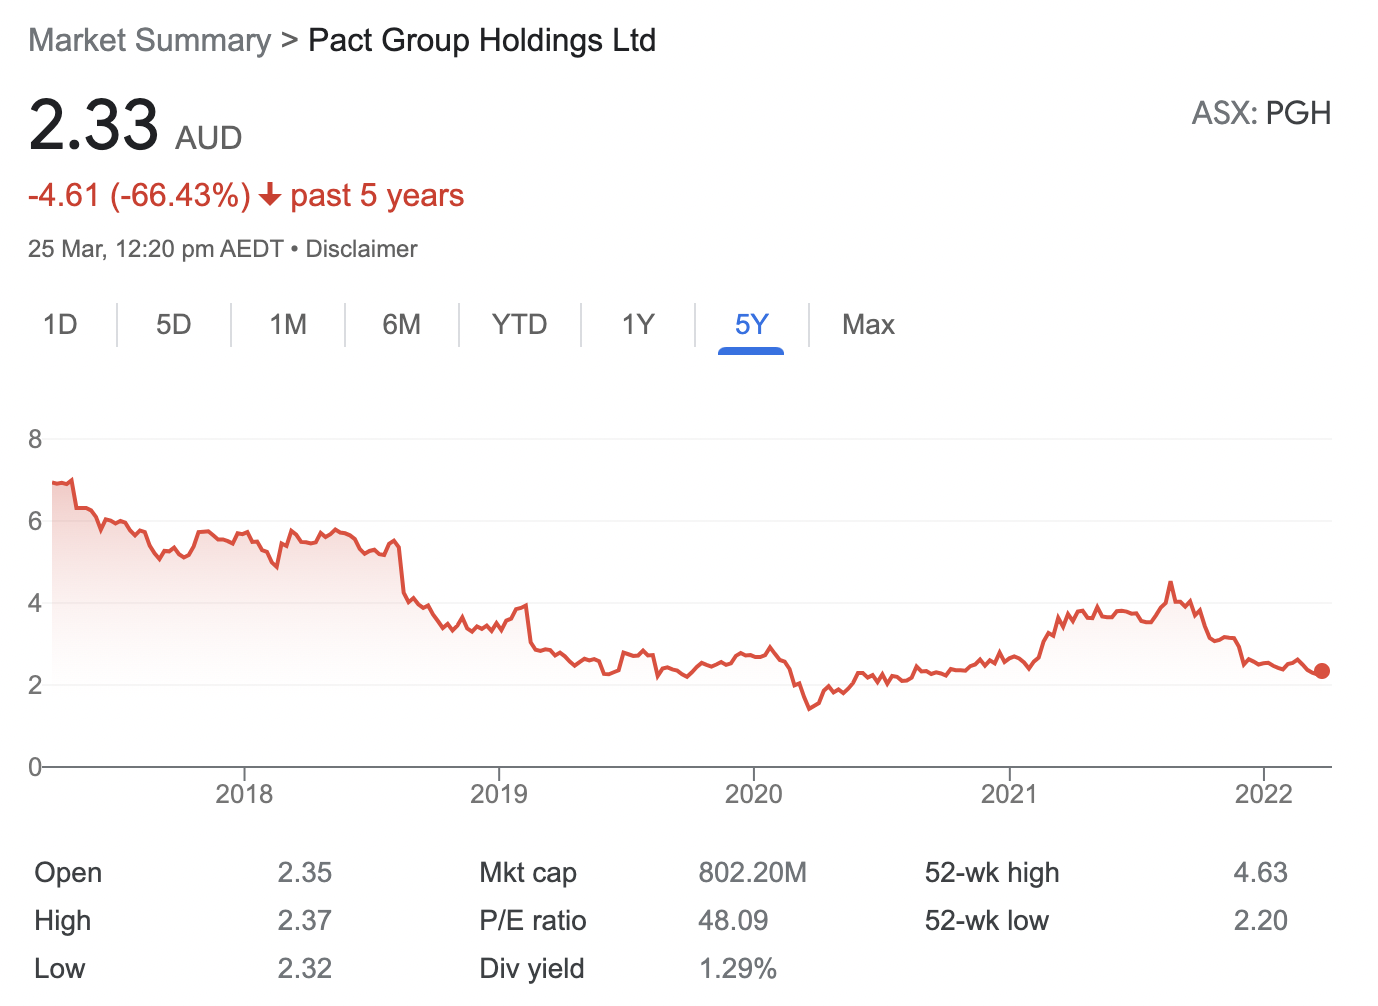Click the Market Summary breadcrumb
Viewport: 1378px width, 1006px height.
click(150, 40)
